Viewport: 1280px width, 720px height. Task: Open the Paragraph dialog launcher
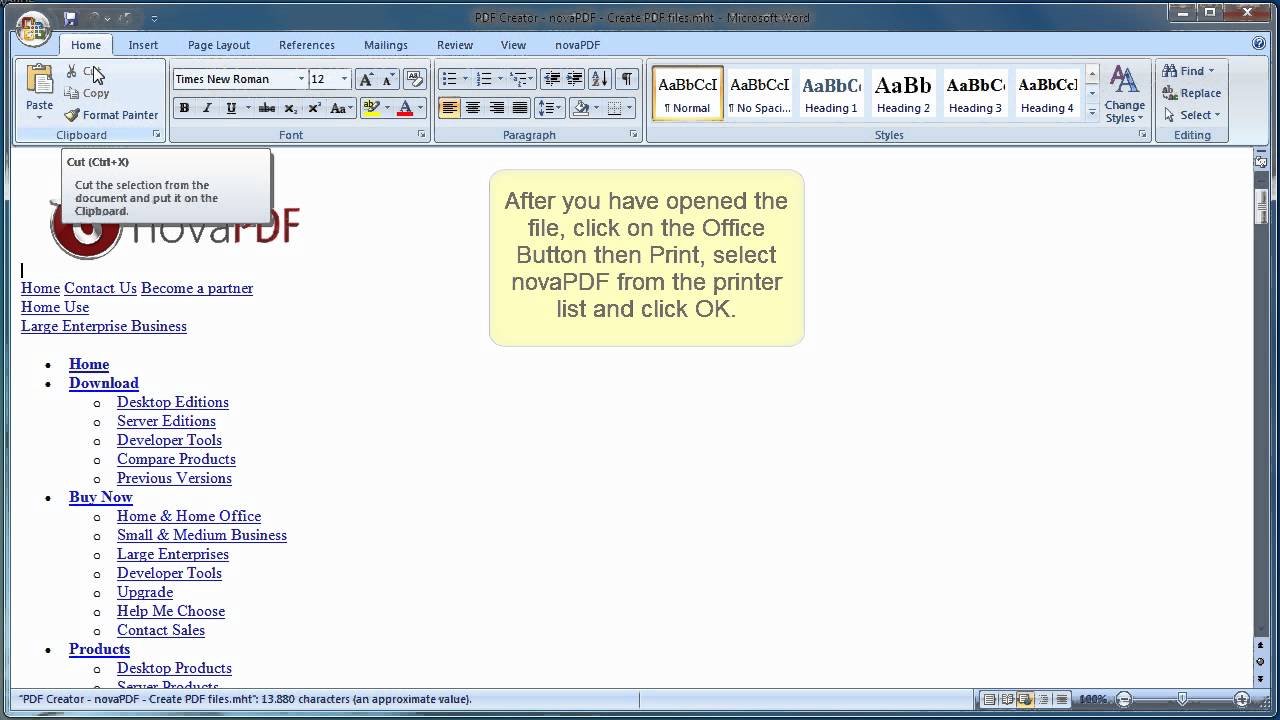pyautogui.click(x=634, y=134)
